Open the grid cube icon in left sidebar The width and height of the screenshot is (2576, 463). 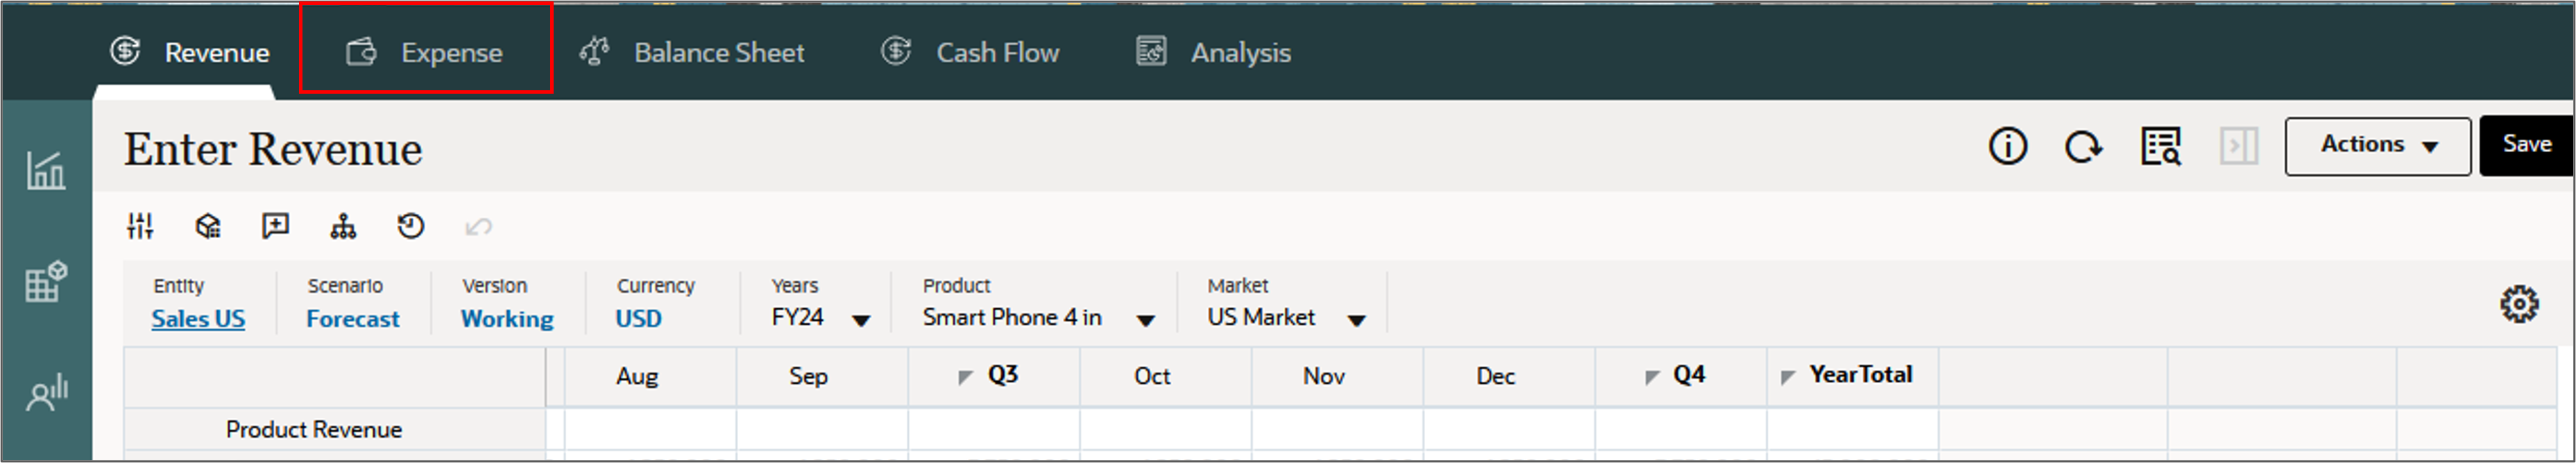(46, 282)
